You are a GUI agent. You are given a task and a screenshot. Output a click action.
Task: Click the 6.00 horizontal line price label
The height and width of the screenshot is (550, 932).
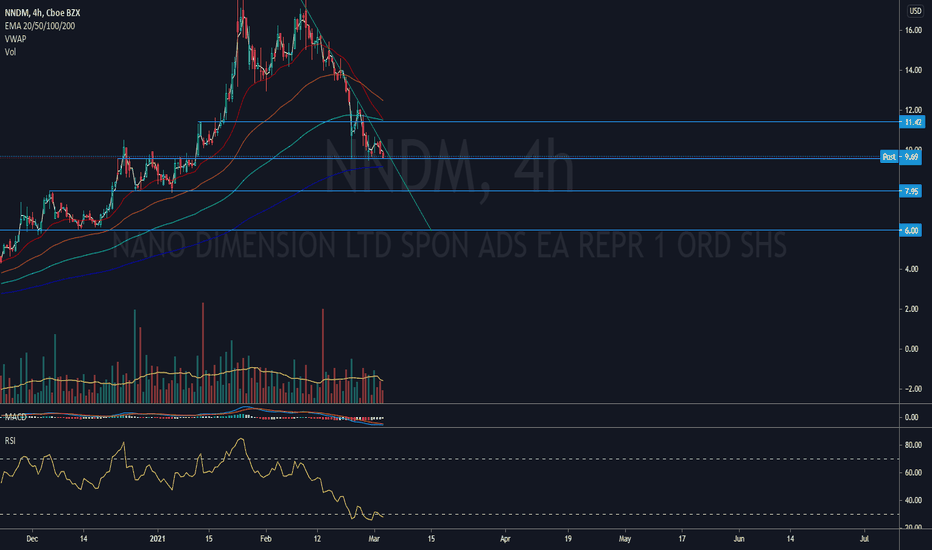pyautogui.click(x=911, y=230)
